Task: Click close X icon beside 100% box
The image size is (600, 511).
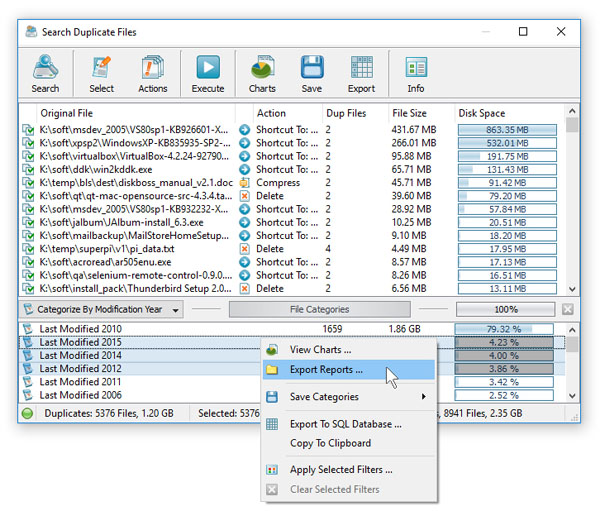Action: coord(568,309)
